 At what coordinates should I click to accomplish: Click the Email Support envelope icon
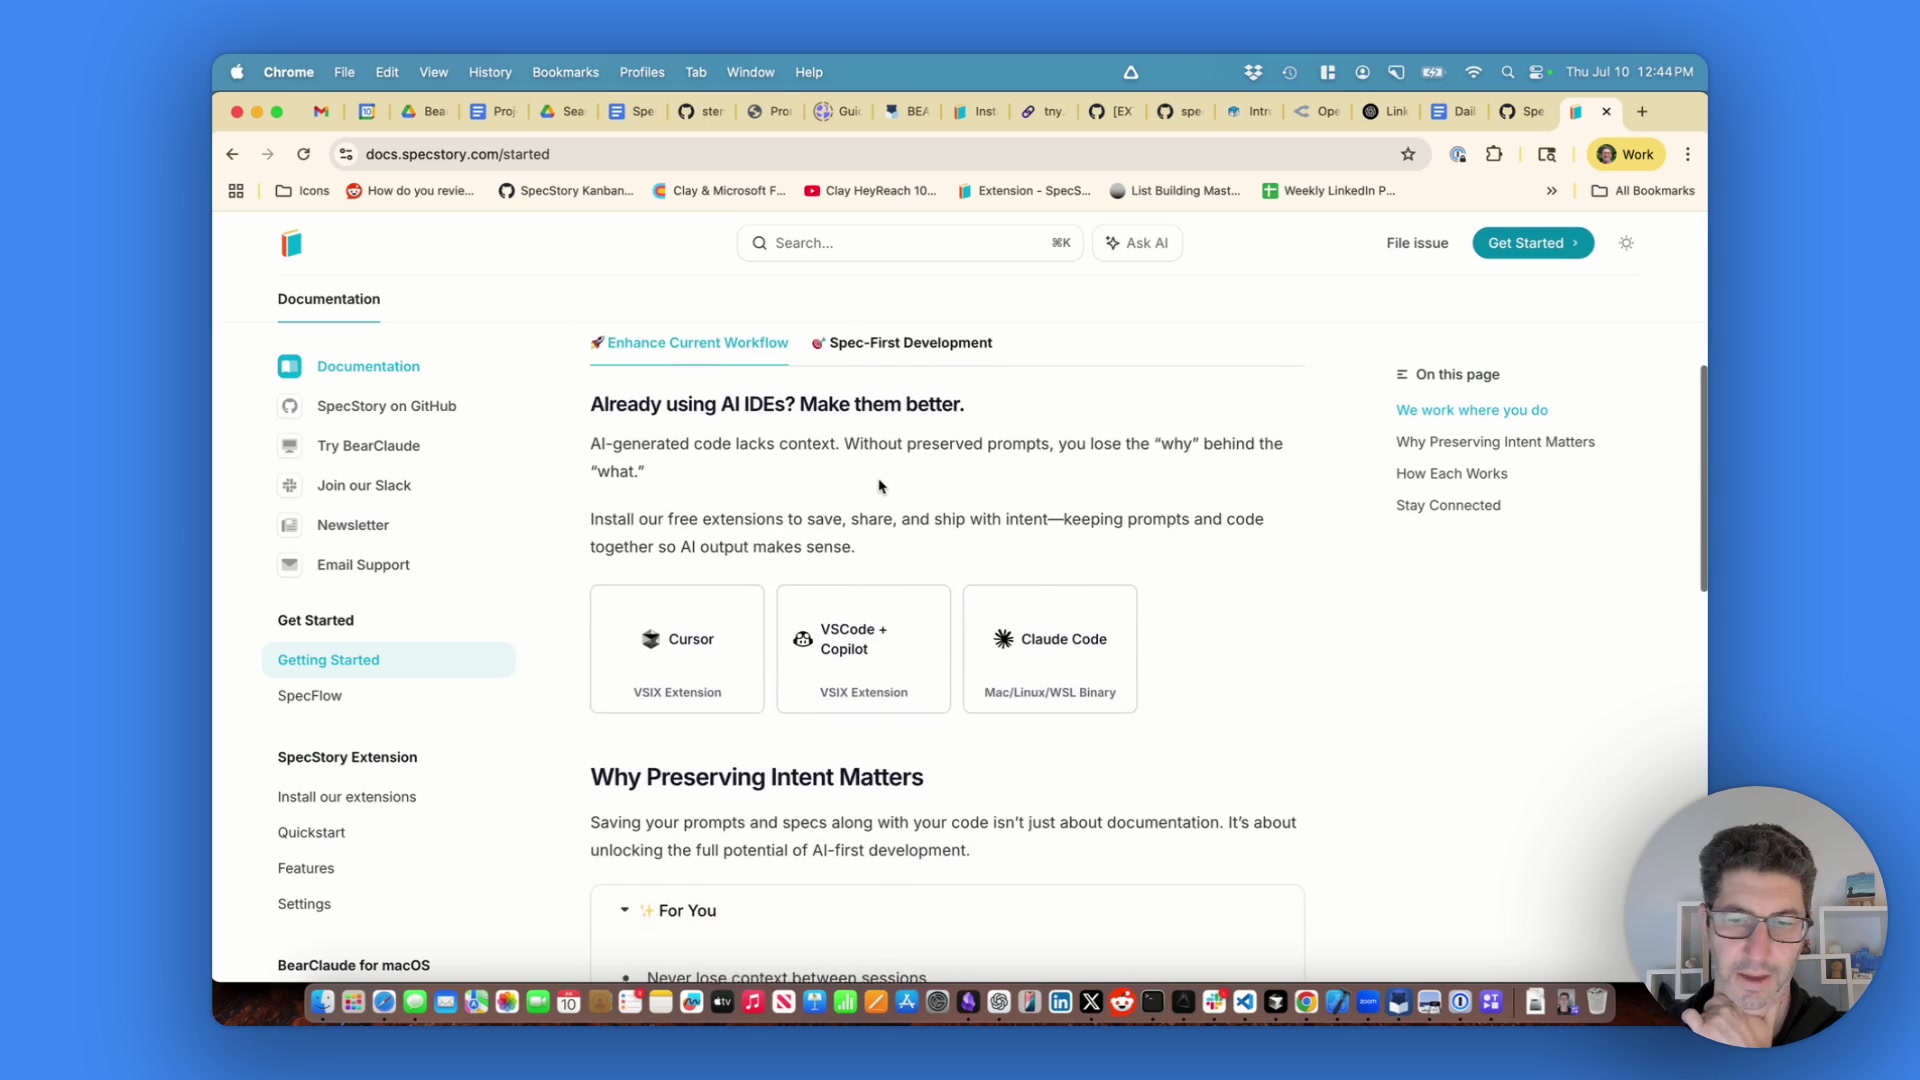290,564
